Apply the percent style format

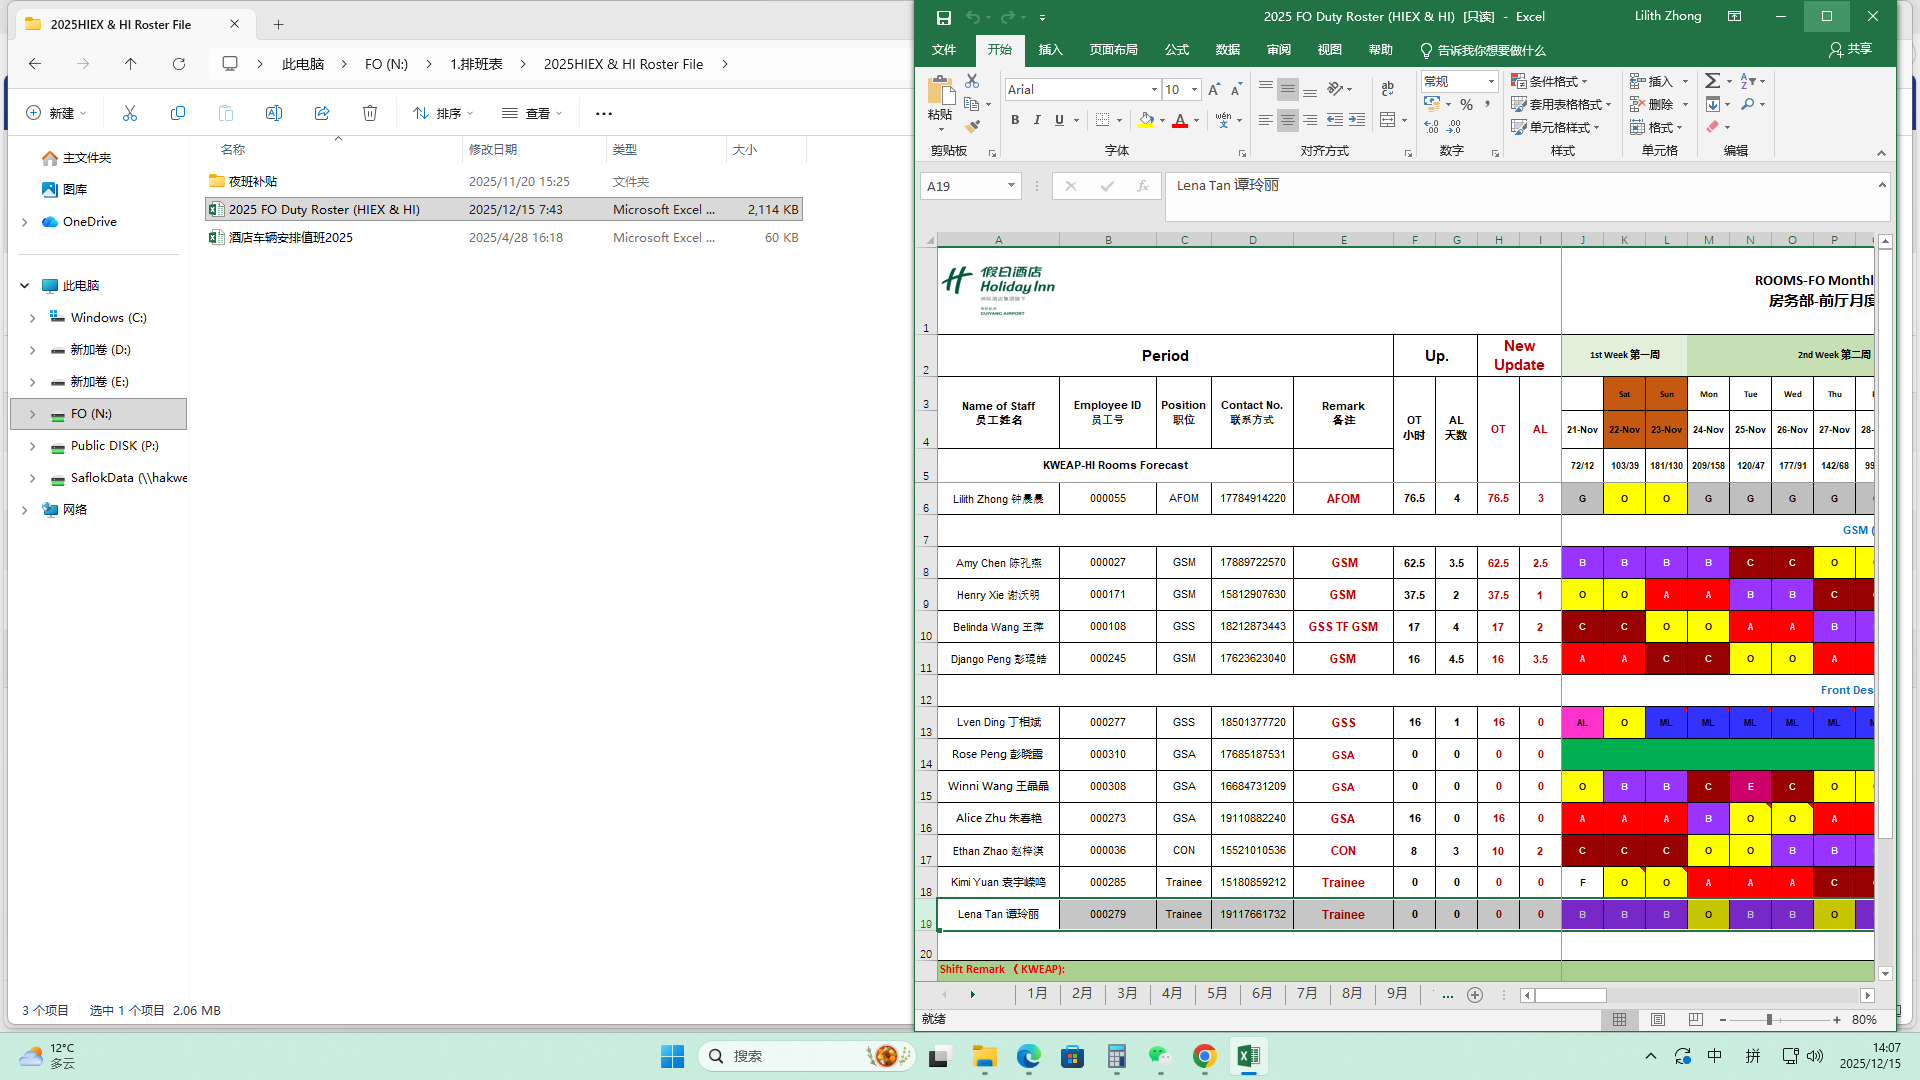[x=1466, y=104]
